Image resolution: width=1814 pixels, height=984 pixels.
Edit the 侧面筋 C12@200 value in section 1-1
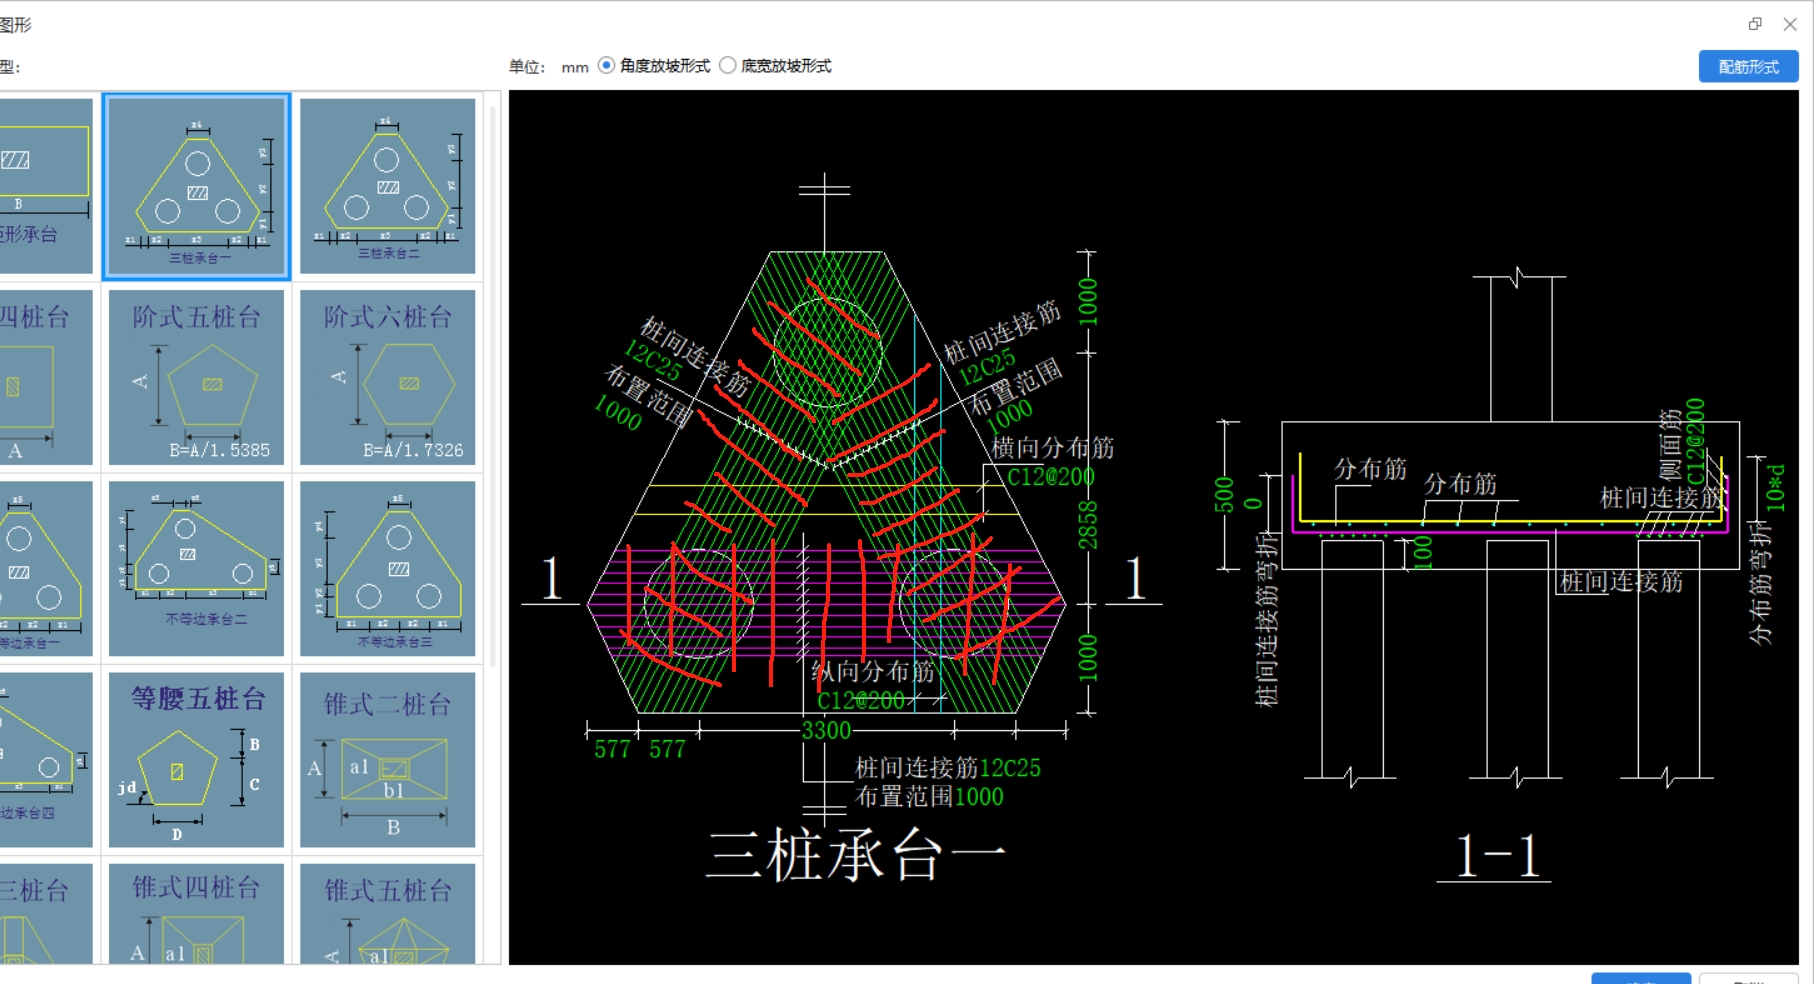1695,441
